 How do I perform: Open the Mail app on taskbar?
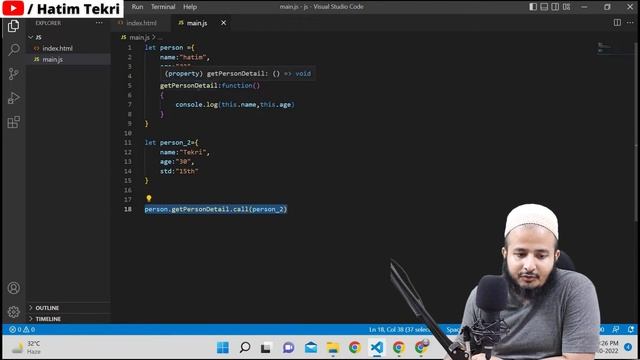311,348
